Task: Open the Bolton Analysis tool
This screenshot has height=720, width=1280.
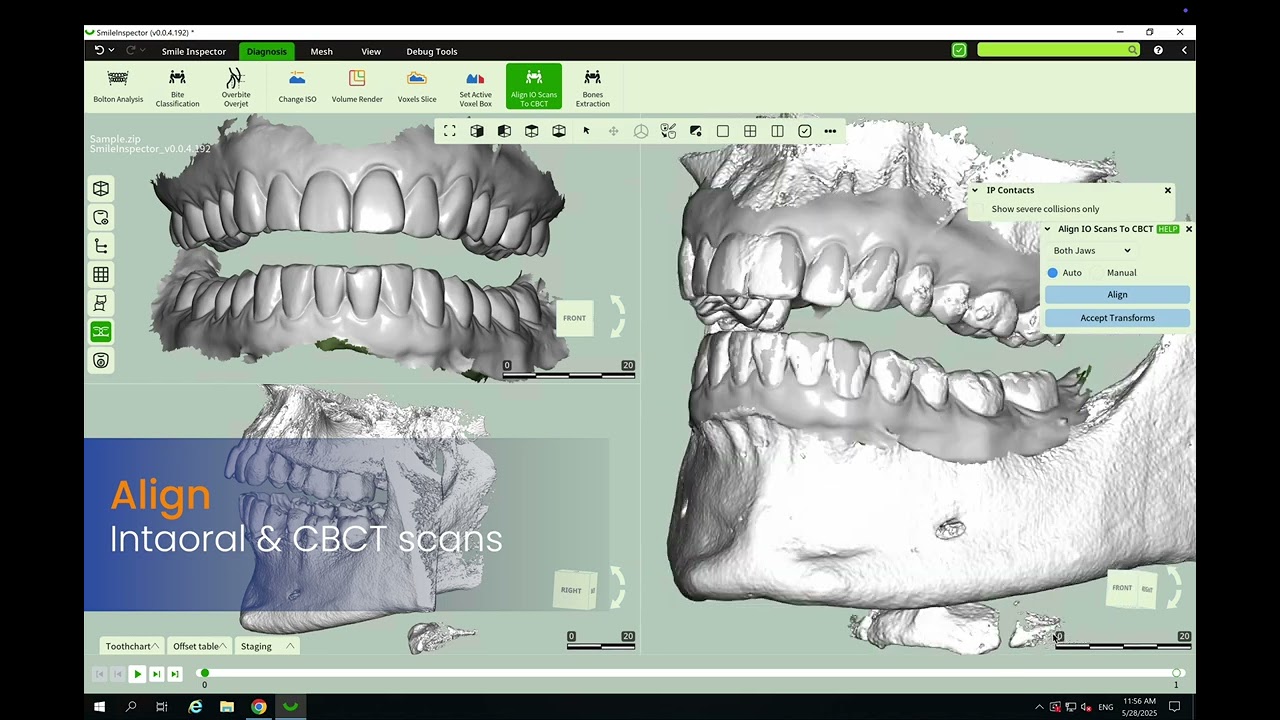Action: click(118, 87)
